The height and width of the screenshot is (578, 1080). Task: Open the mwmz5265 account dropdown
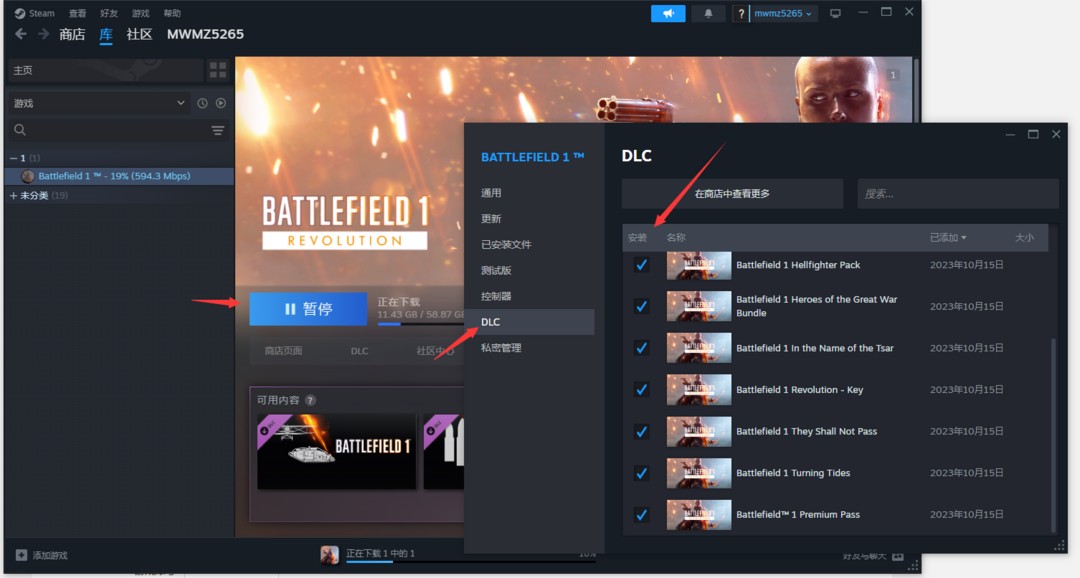(x=783, y=13)
